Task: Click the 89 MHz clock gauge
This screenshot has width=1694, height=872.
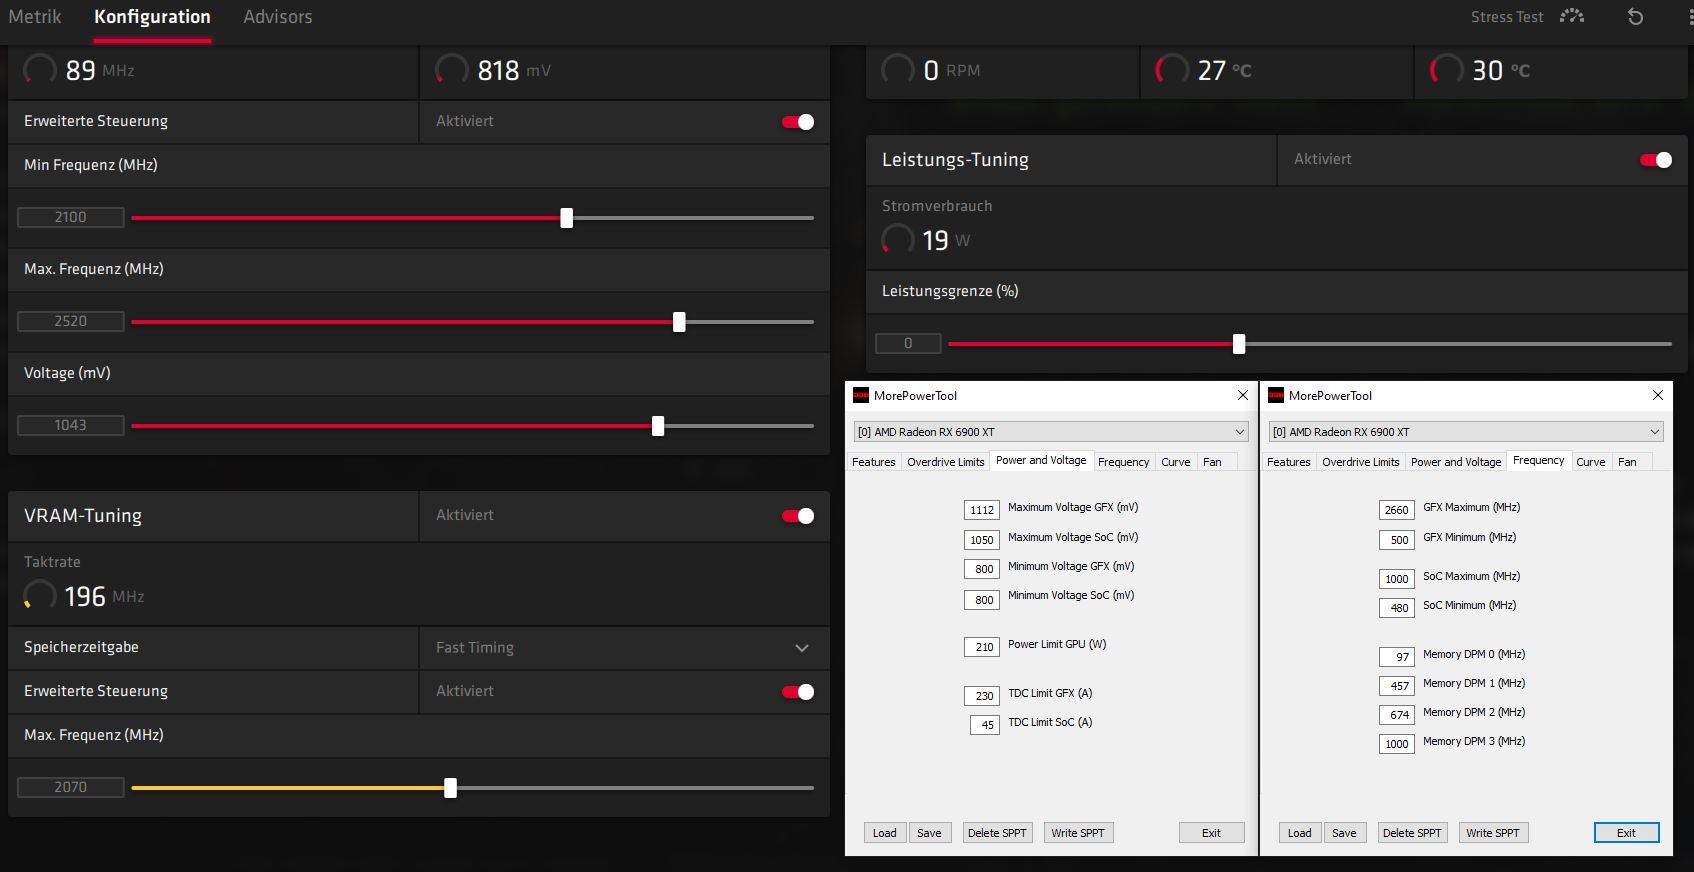Action: (40, 70)
